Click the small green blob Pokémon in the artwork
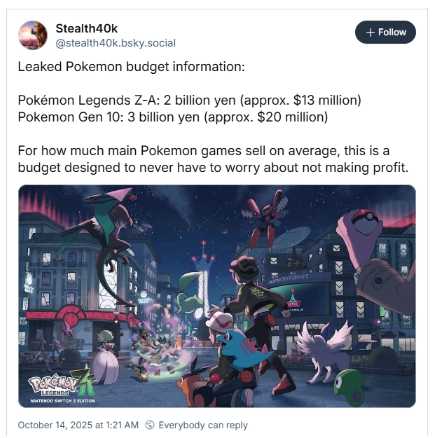 pyautogui.click(x=348, y=386)
